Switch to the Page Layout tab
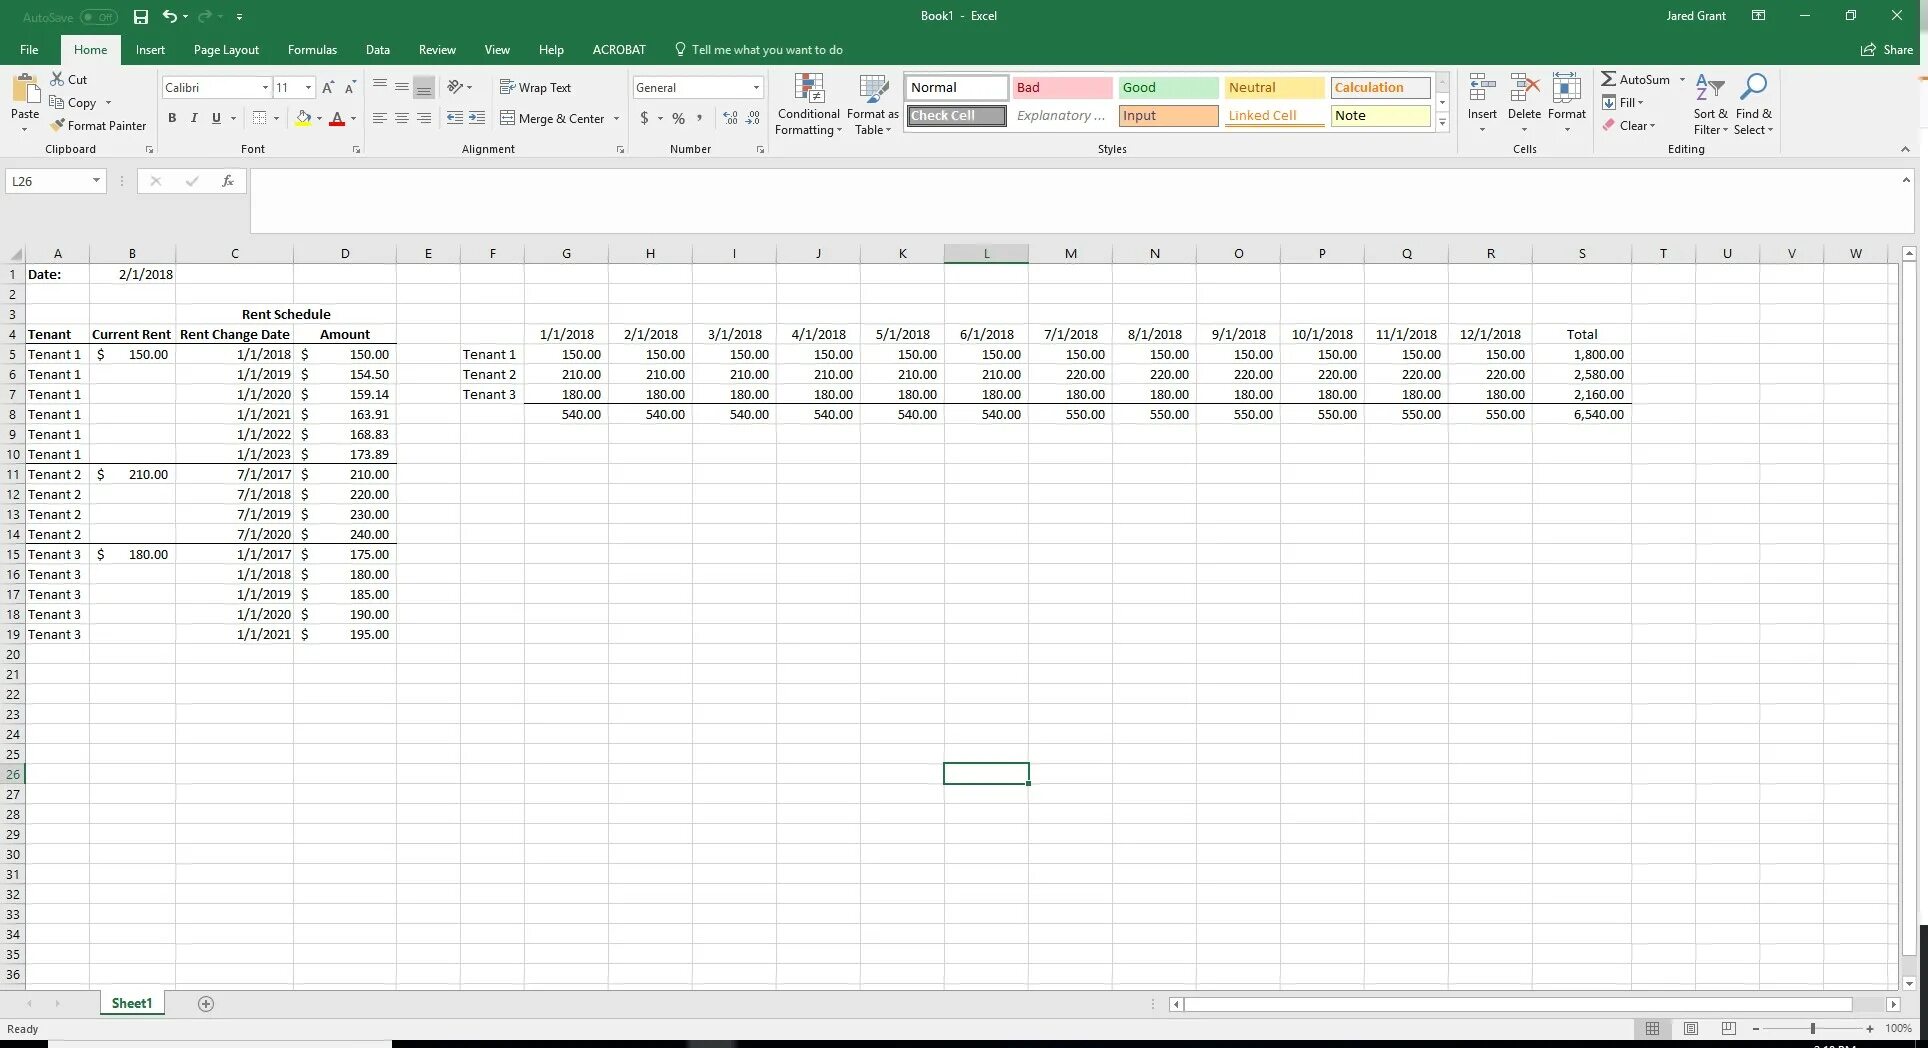 click(226, 49)
